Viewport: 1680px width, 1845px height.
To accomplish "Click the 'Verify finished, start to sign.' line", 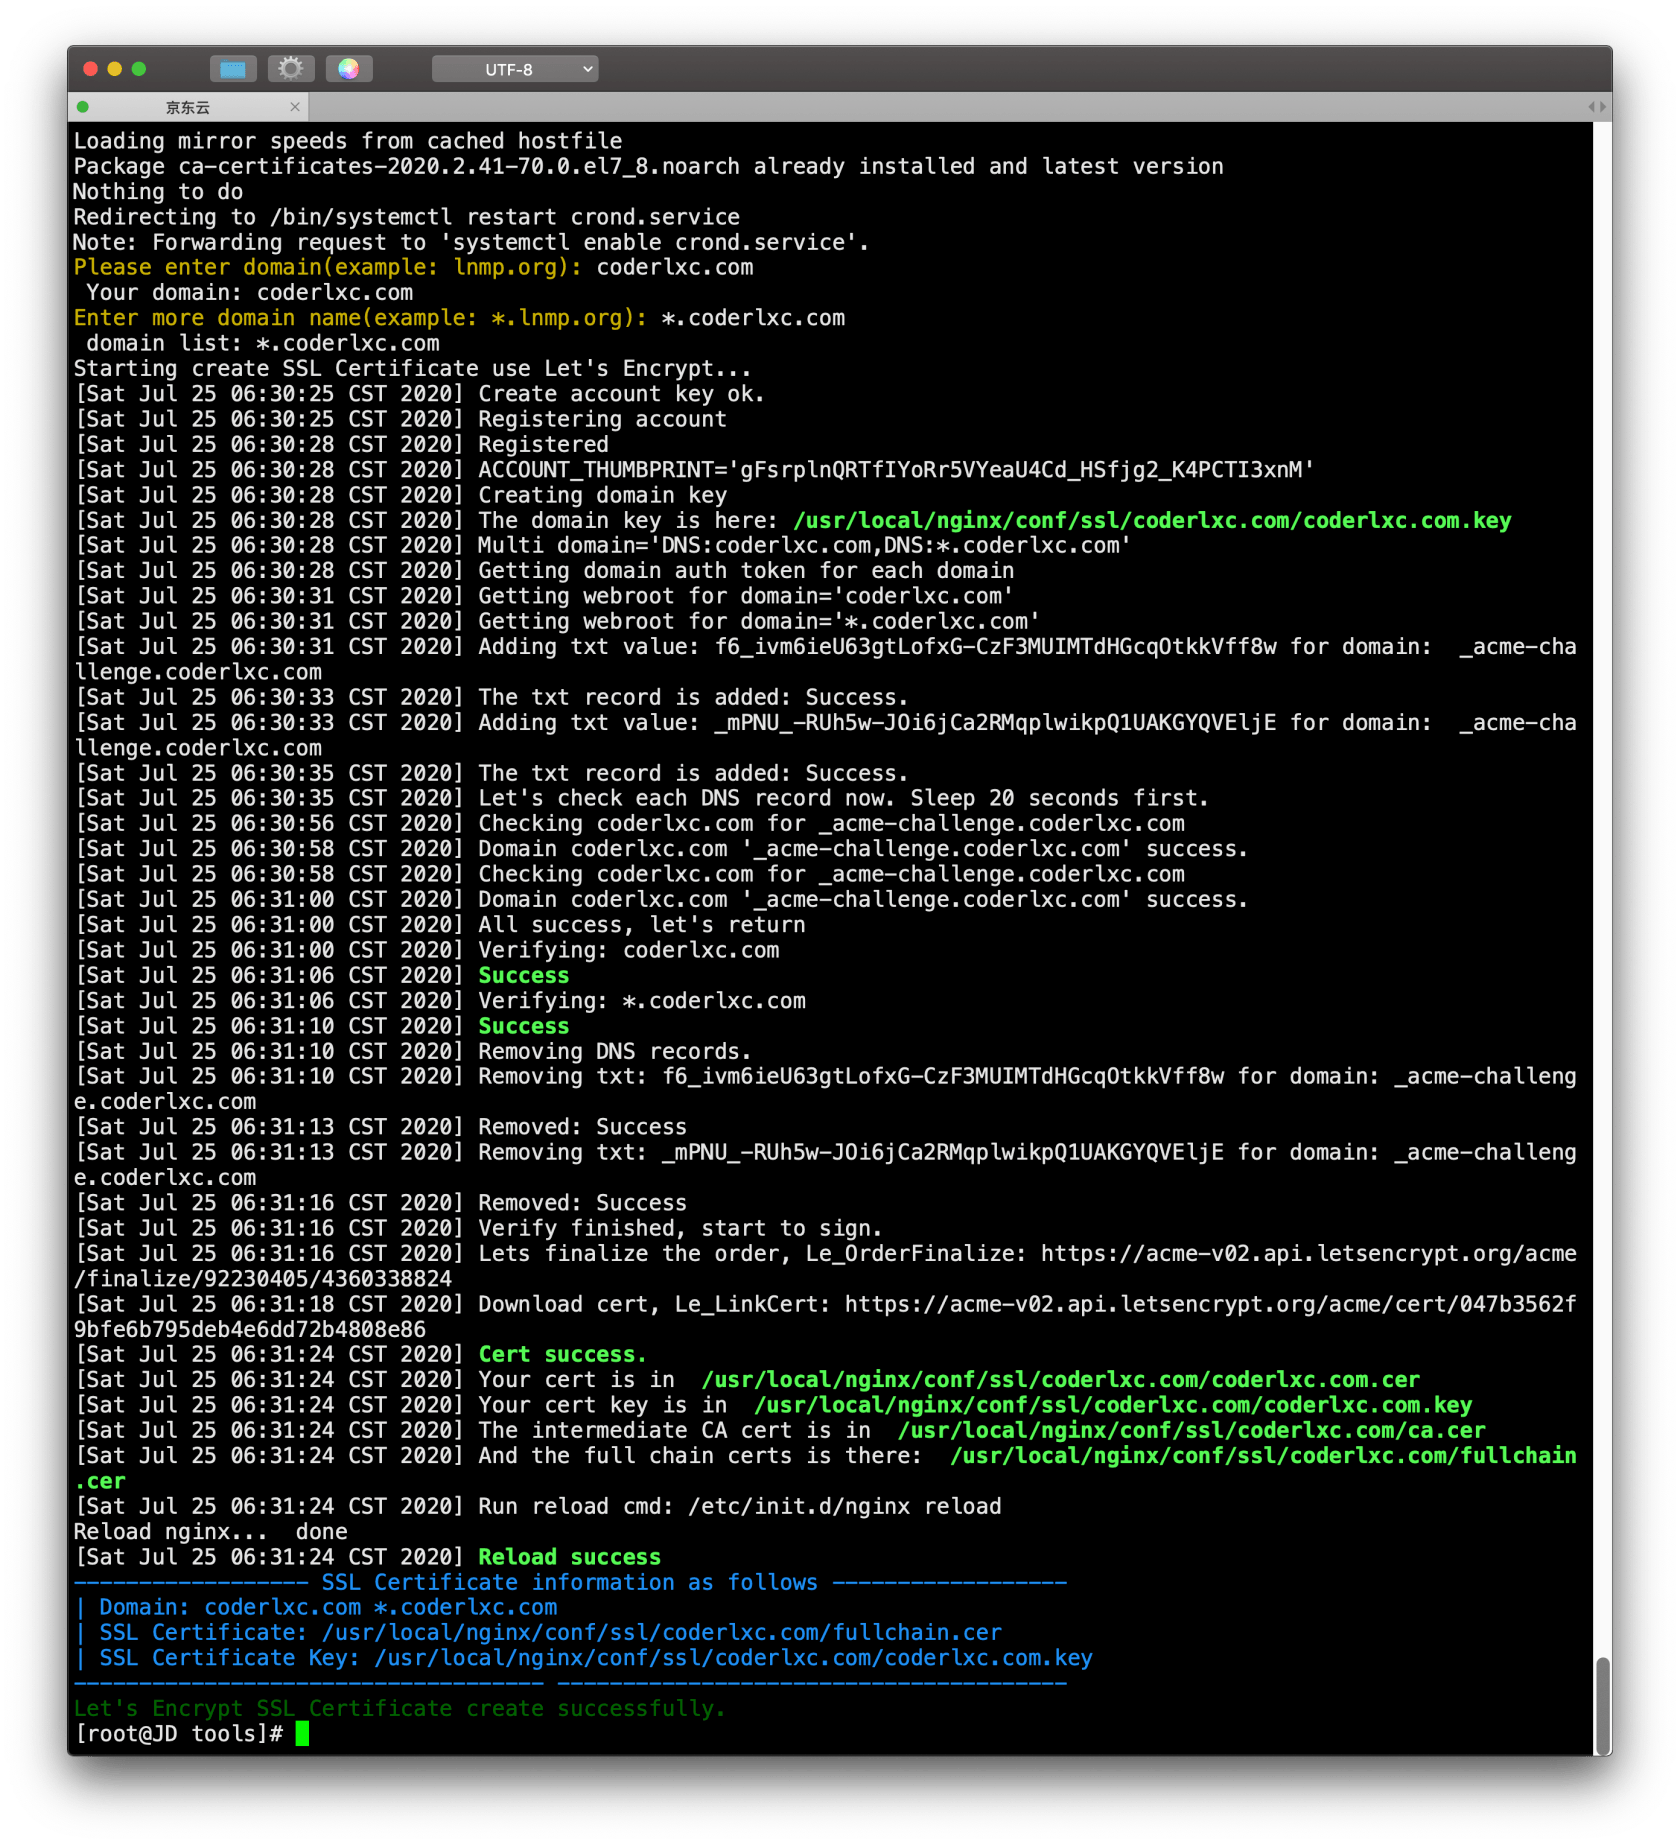I will pyautogui.click(x=680, y=1228).
